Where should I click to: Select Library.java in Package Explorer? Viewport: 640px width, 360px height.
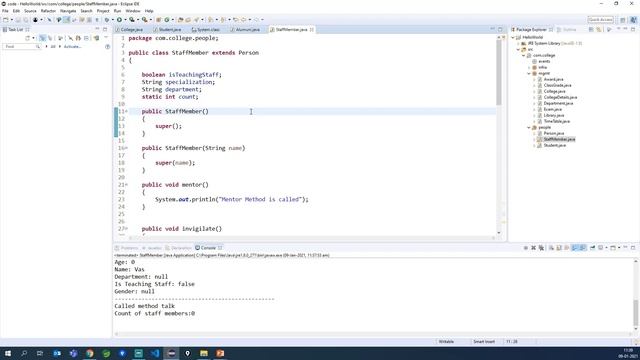tap(553, 116)
